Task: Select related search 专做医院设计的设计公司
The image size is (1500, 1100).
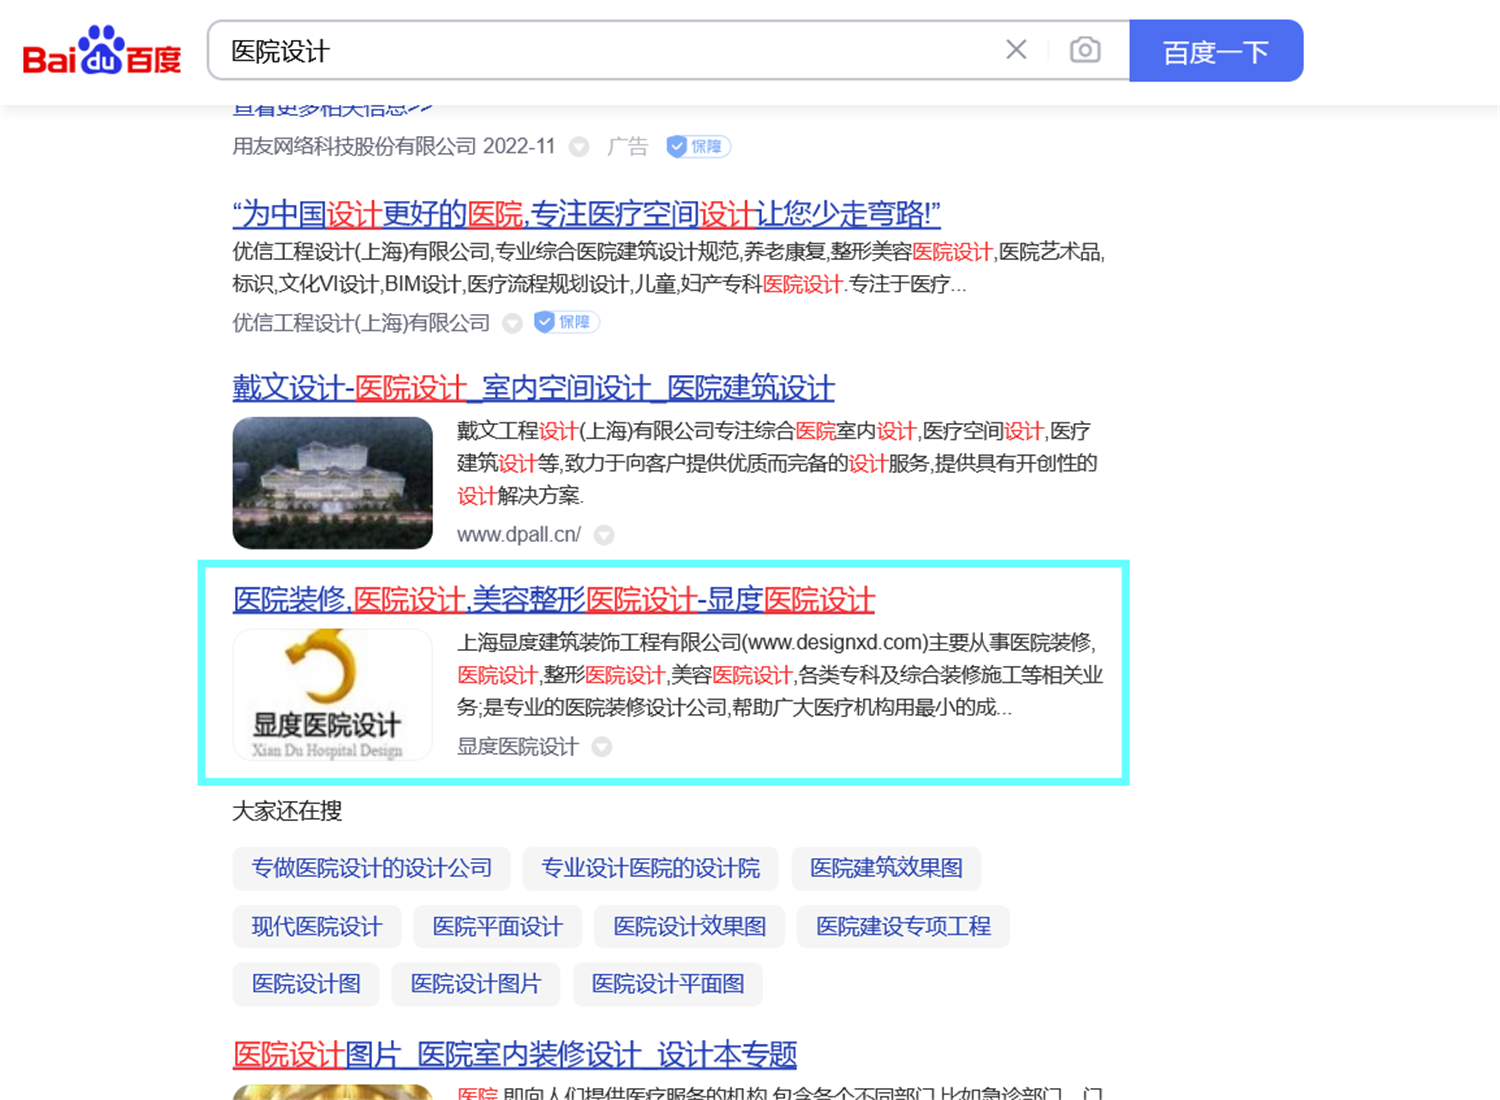Action: tap(371, 868)
